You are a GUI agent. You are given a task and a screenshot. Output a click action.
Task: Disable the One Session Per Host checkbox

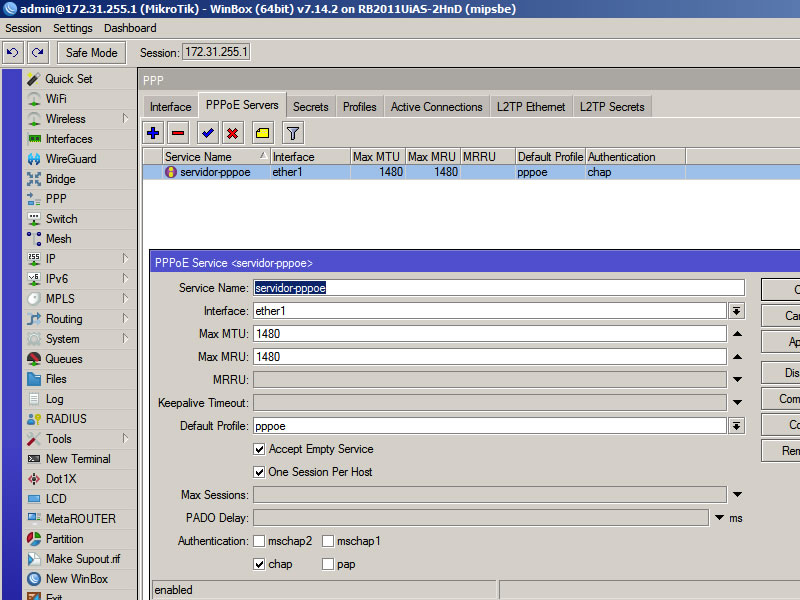click(259, 470)
